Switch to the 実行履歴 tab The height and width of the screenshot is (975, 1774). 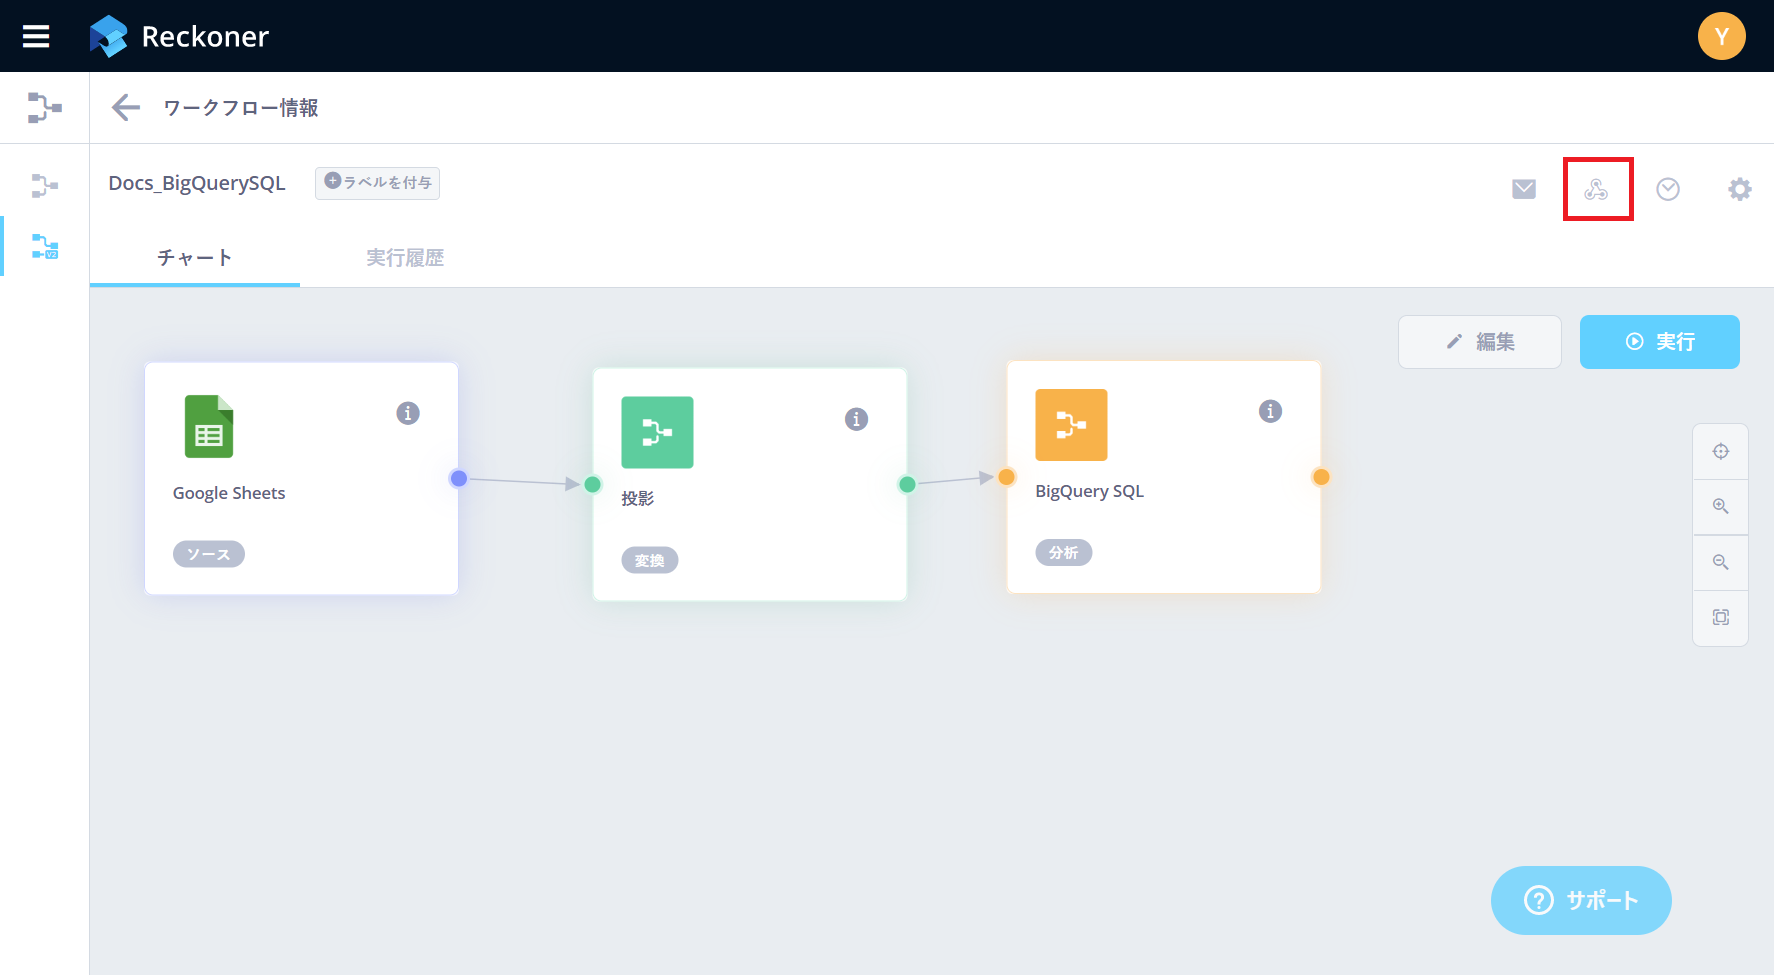[404, 258]
